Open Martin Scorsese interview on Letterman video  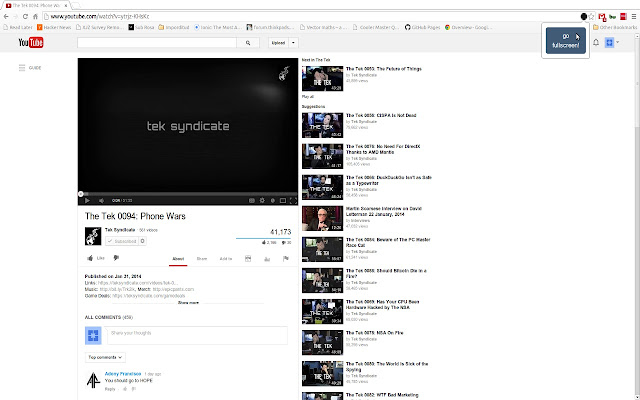coord(384,211)
